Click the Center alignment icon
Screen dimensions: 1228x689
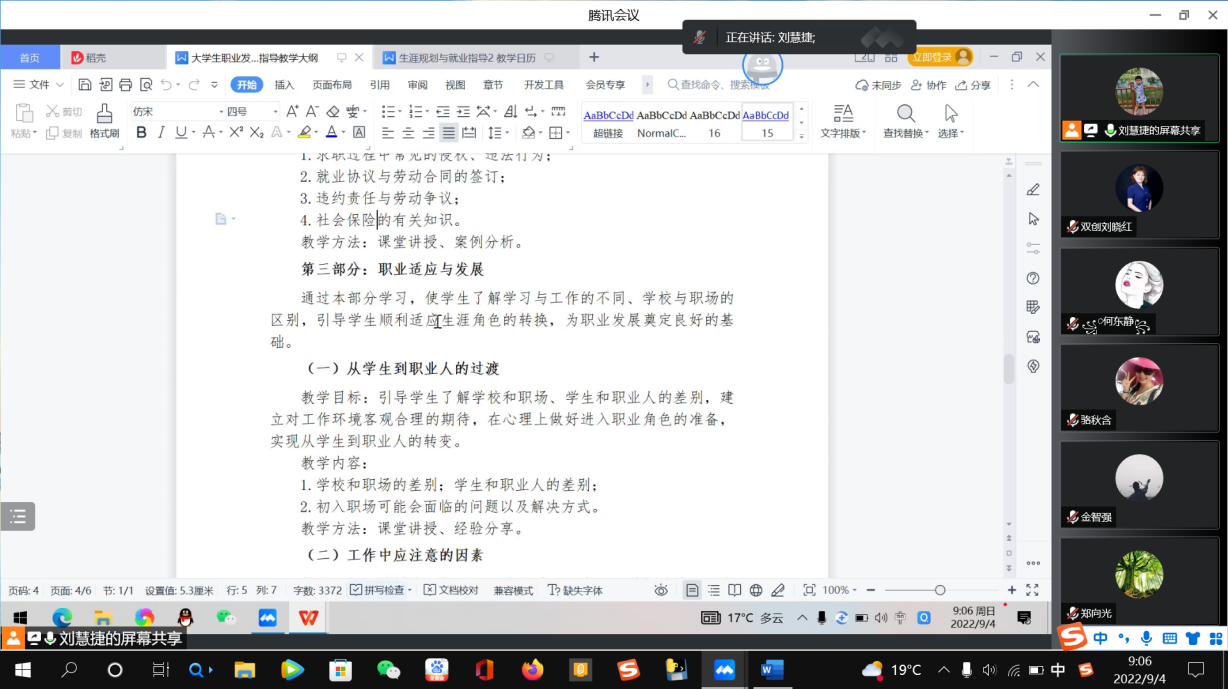click(408, 132)
